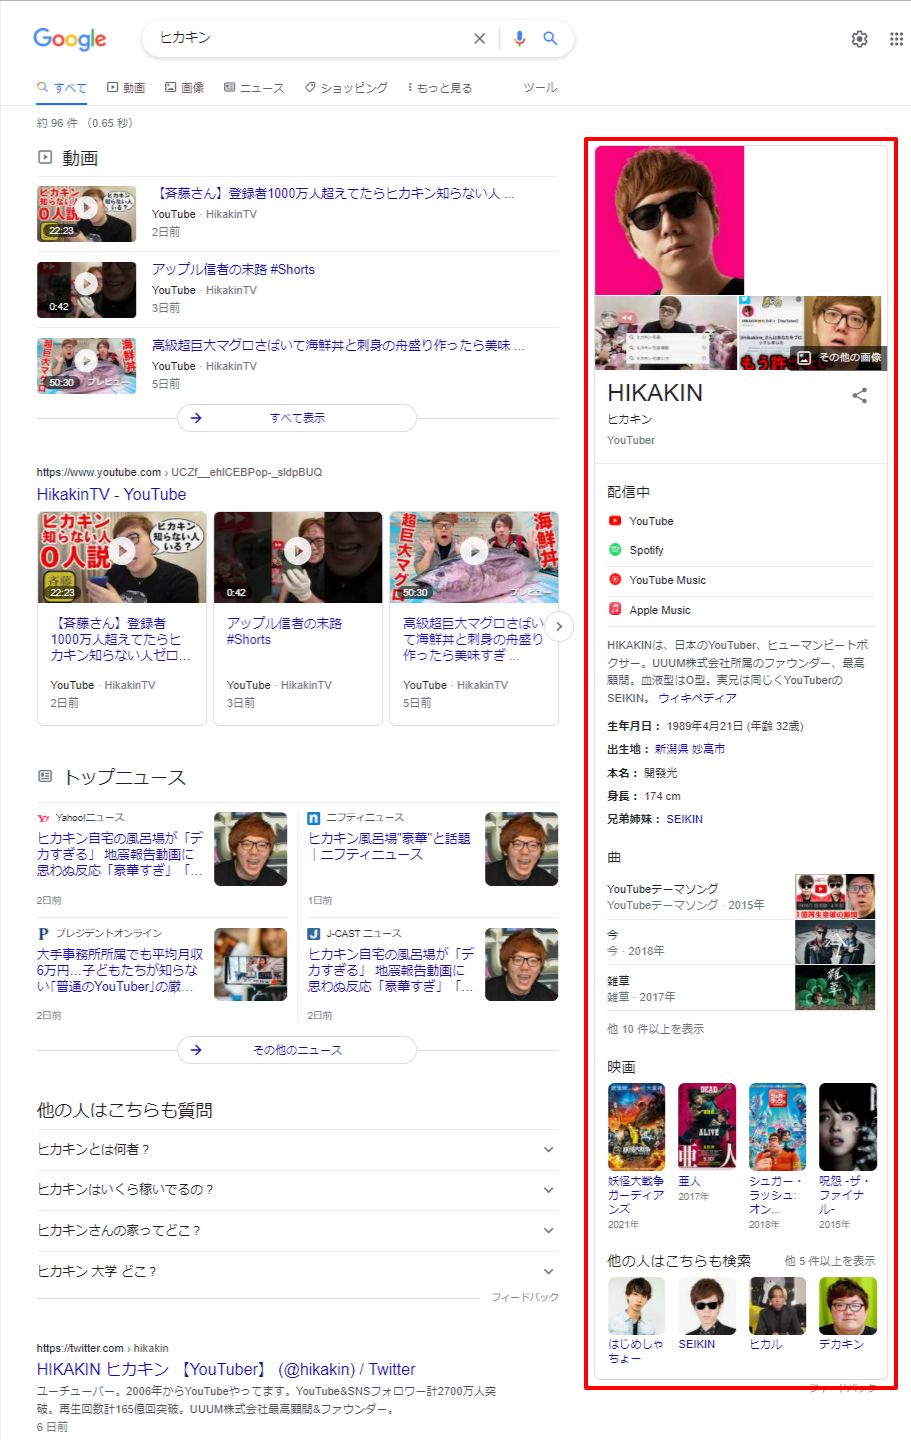The height and width of the screenshot is (1440, 911).
Task: Open the settings gear icon
Action: pos(859,39)
